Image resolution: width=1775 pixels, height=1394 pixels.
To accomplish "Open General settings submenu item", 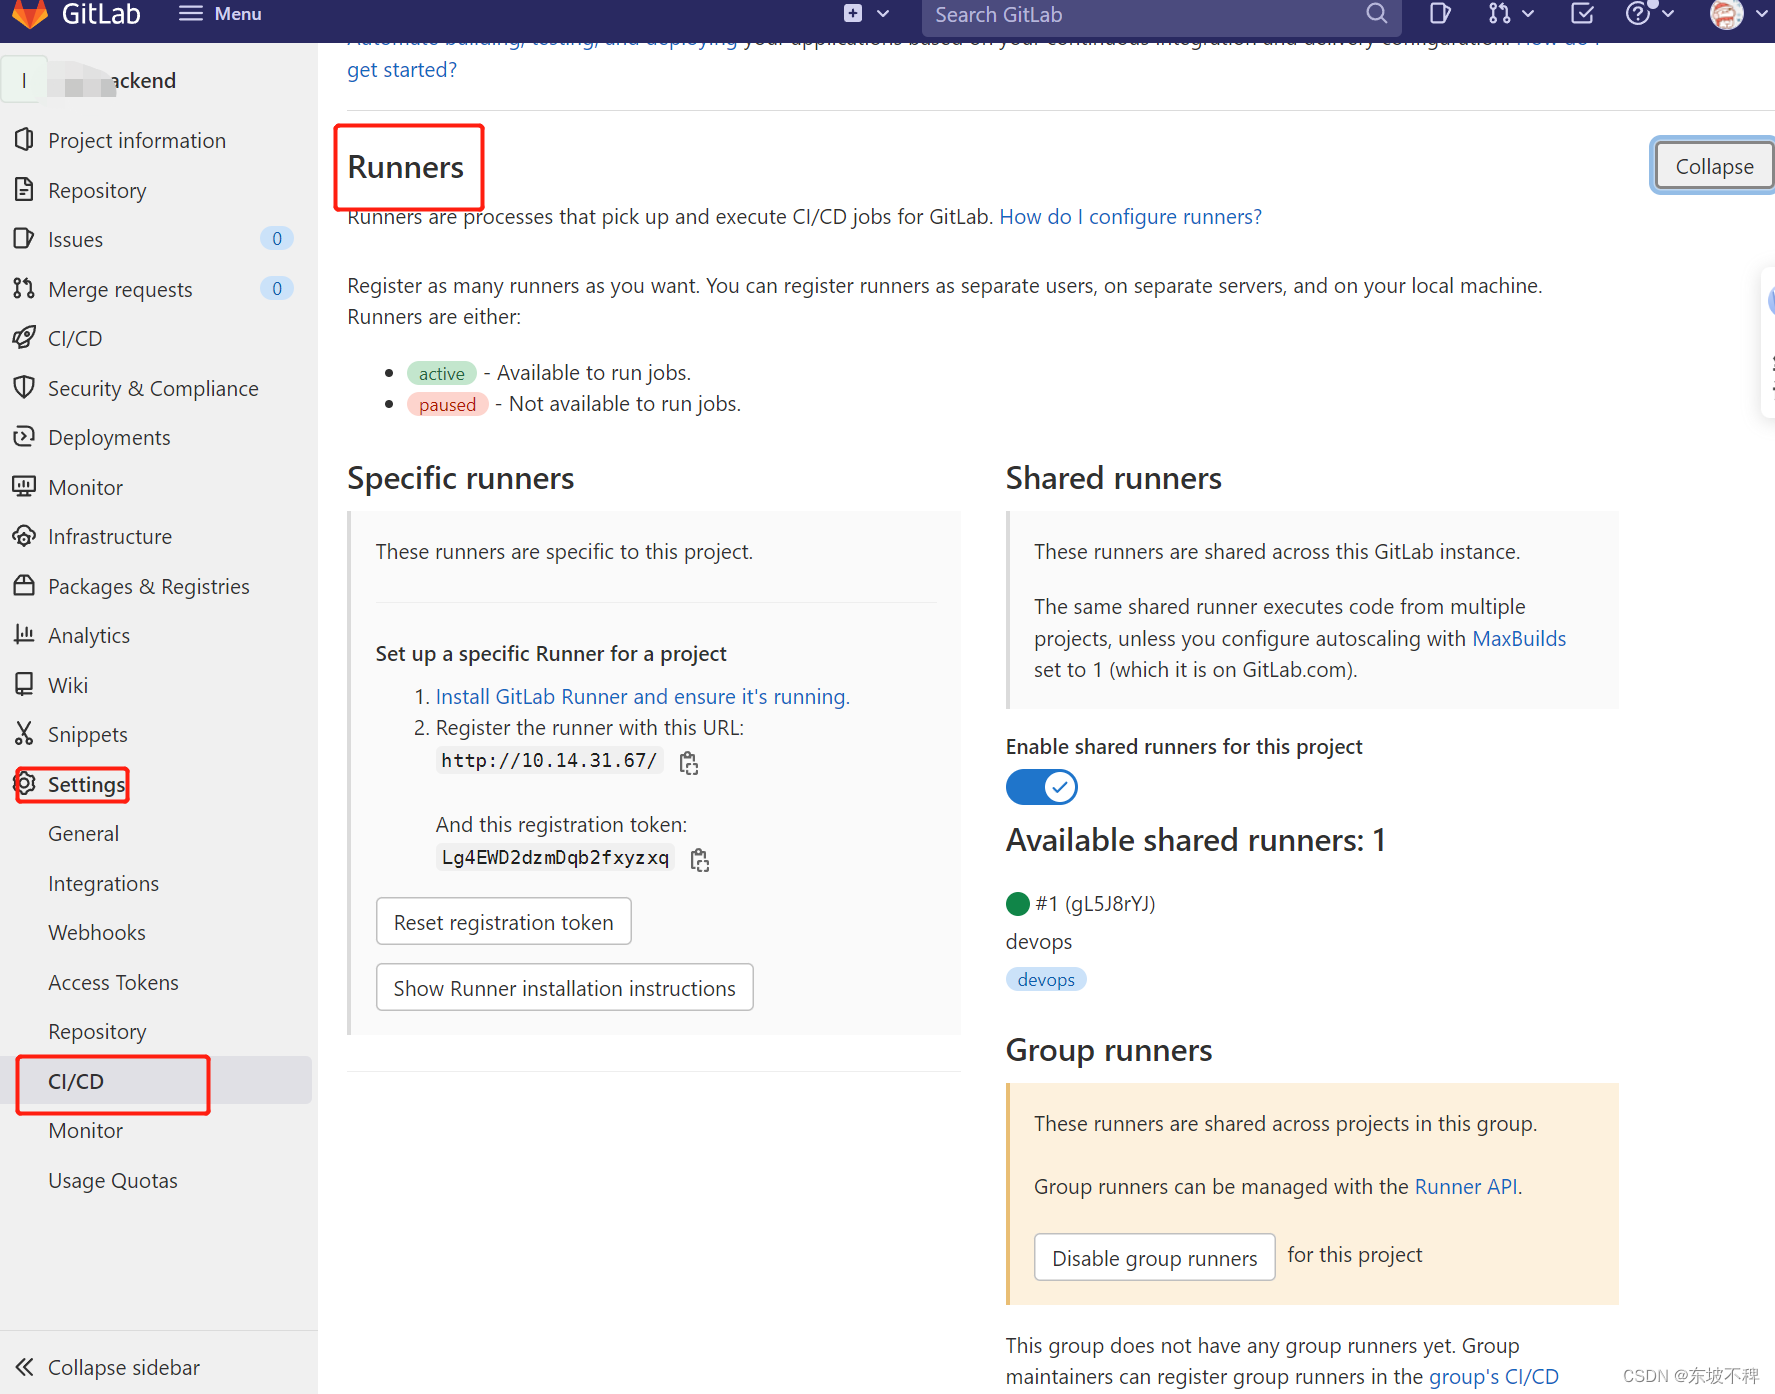I will click(84, 834).
